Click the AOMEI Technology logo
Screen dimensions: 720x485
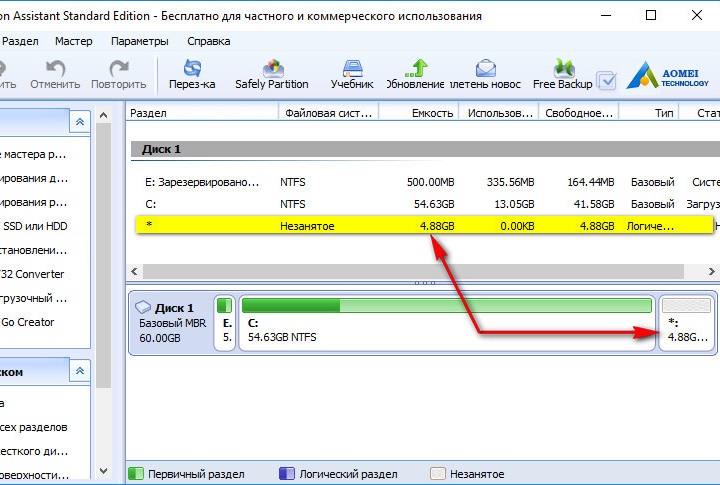tap(667, 75)
